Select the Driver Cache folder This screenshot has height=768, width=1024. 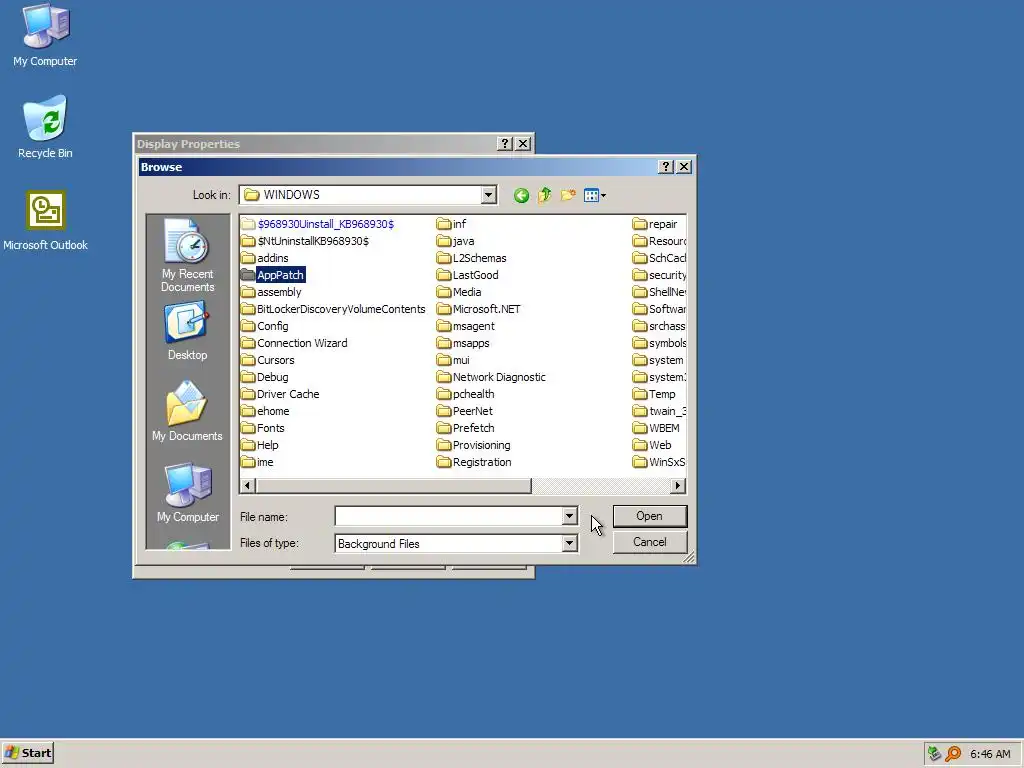click(x=280, y=394)
